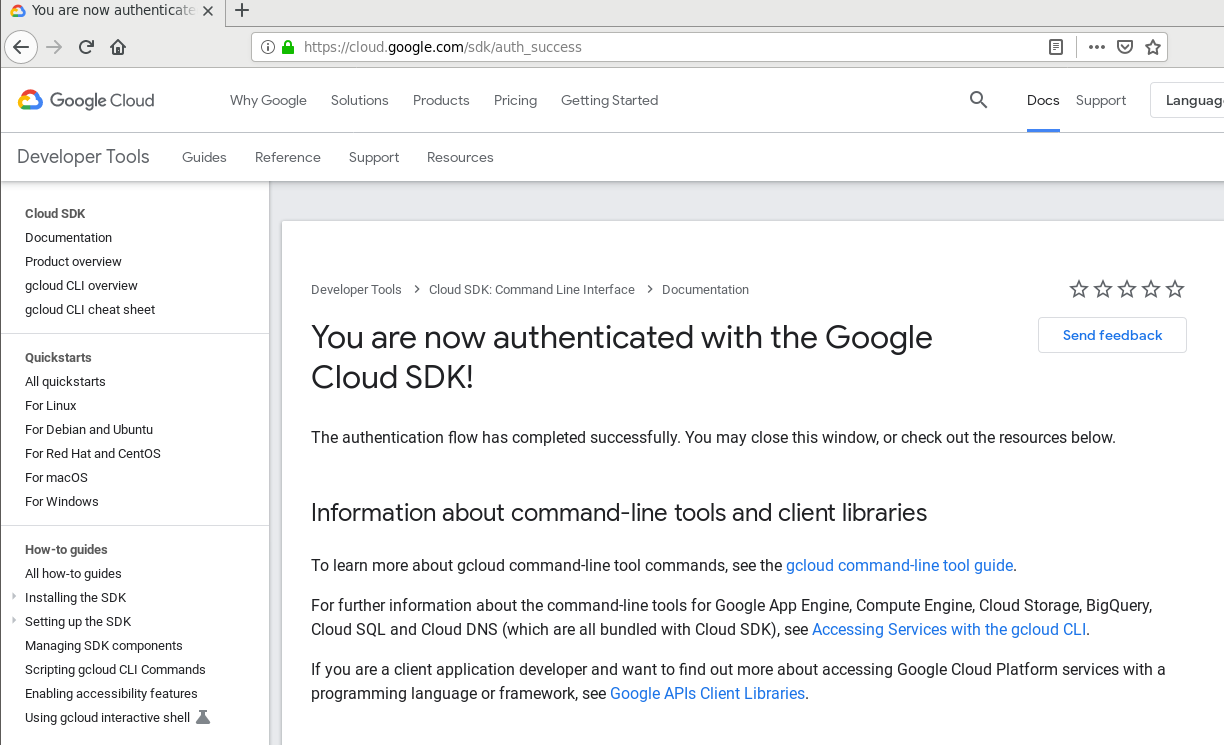The width and height of the screenshot is (1224, 745).
Task: Open gcloud CLI overview in sidebar
Action: click(81, 285)
